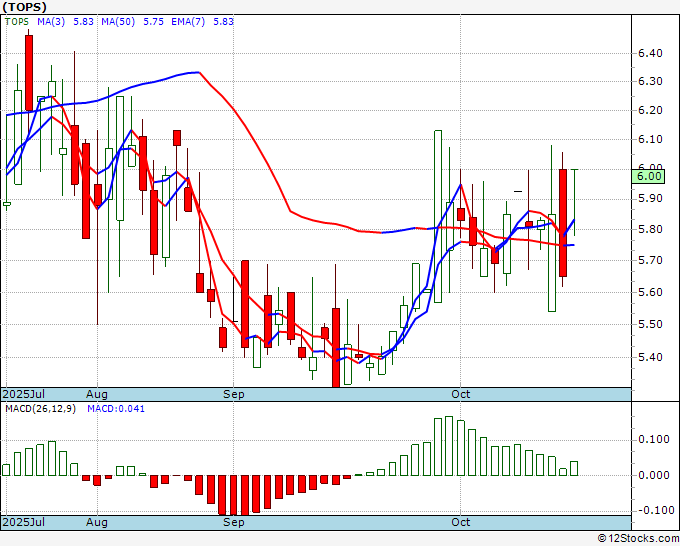This screenshot has height=546, width=680.
Task: Click the last red candle spanning 6.00 to 5.65
Action: (x=562, y=223)
